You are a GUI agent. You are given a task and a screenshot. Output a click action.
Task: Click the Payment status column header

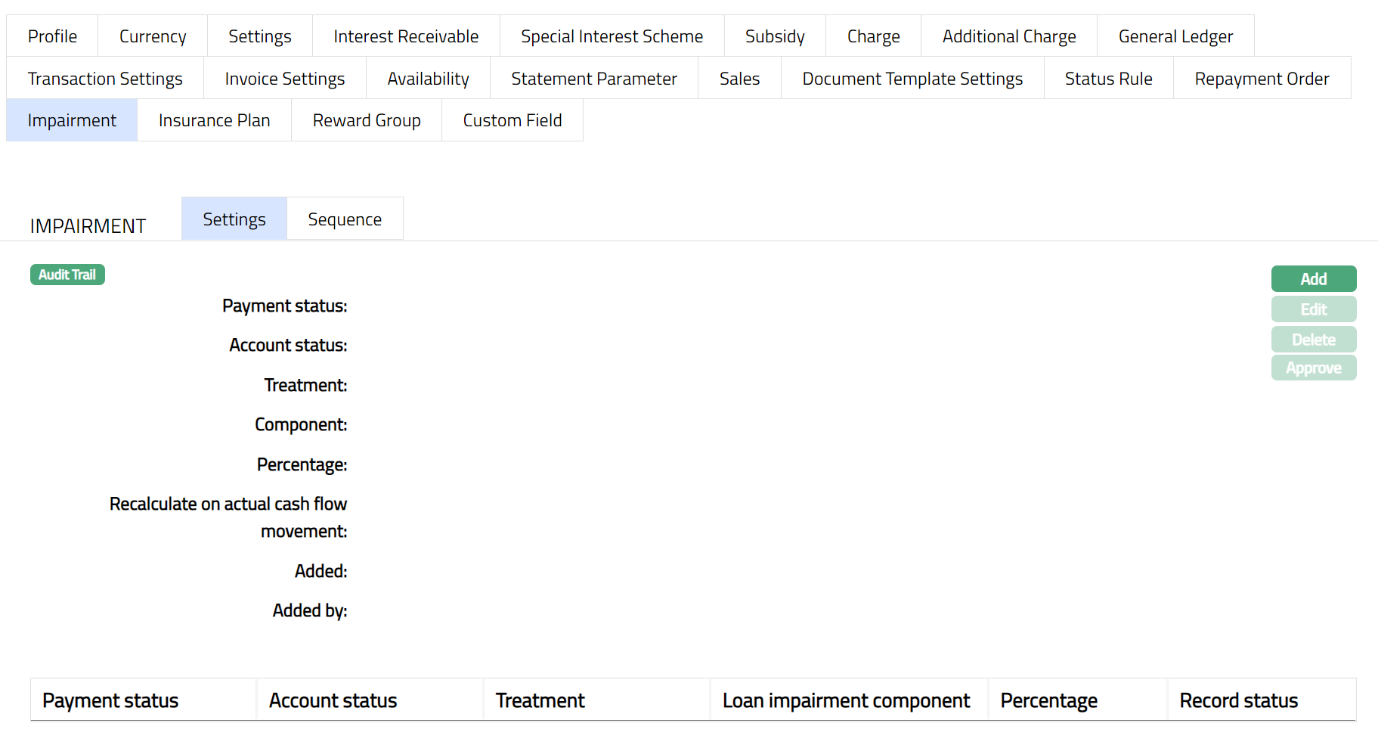point(110,700)
